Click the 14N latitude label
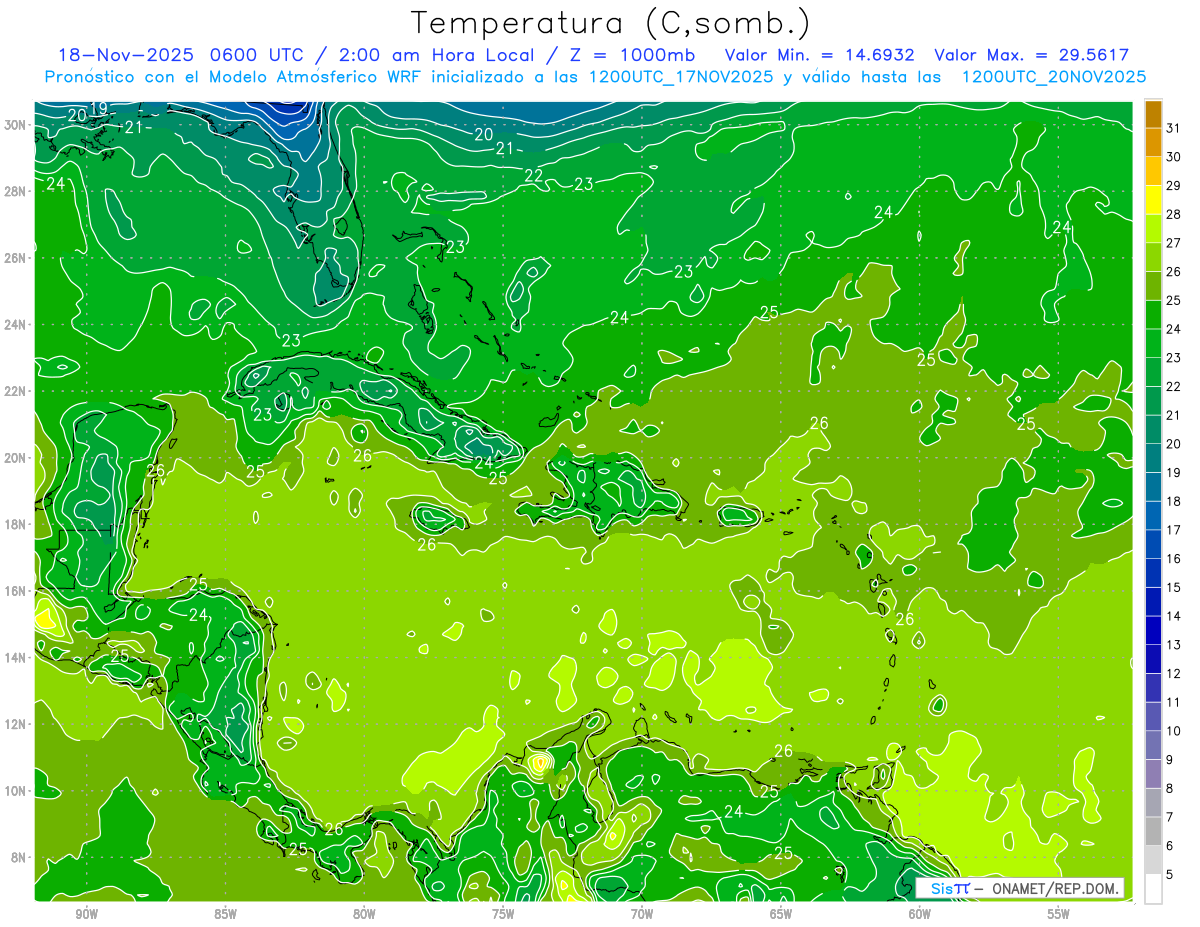 pyautogui.click(x=15, y=658)
